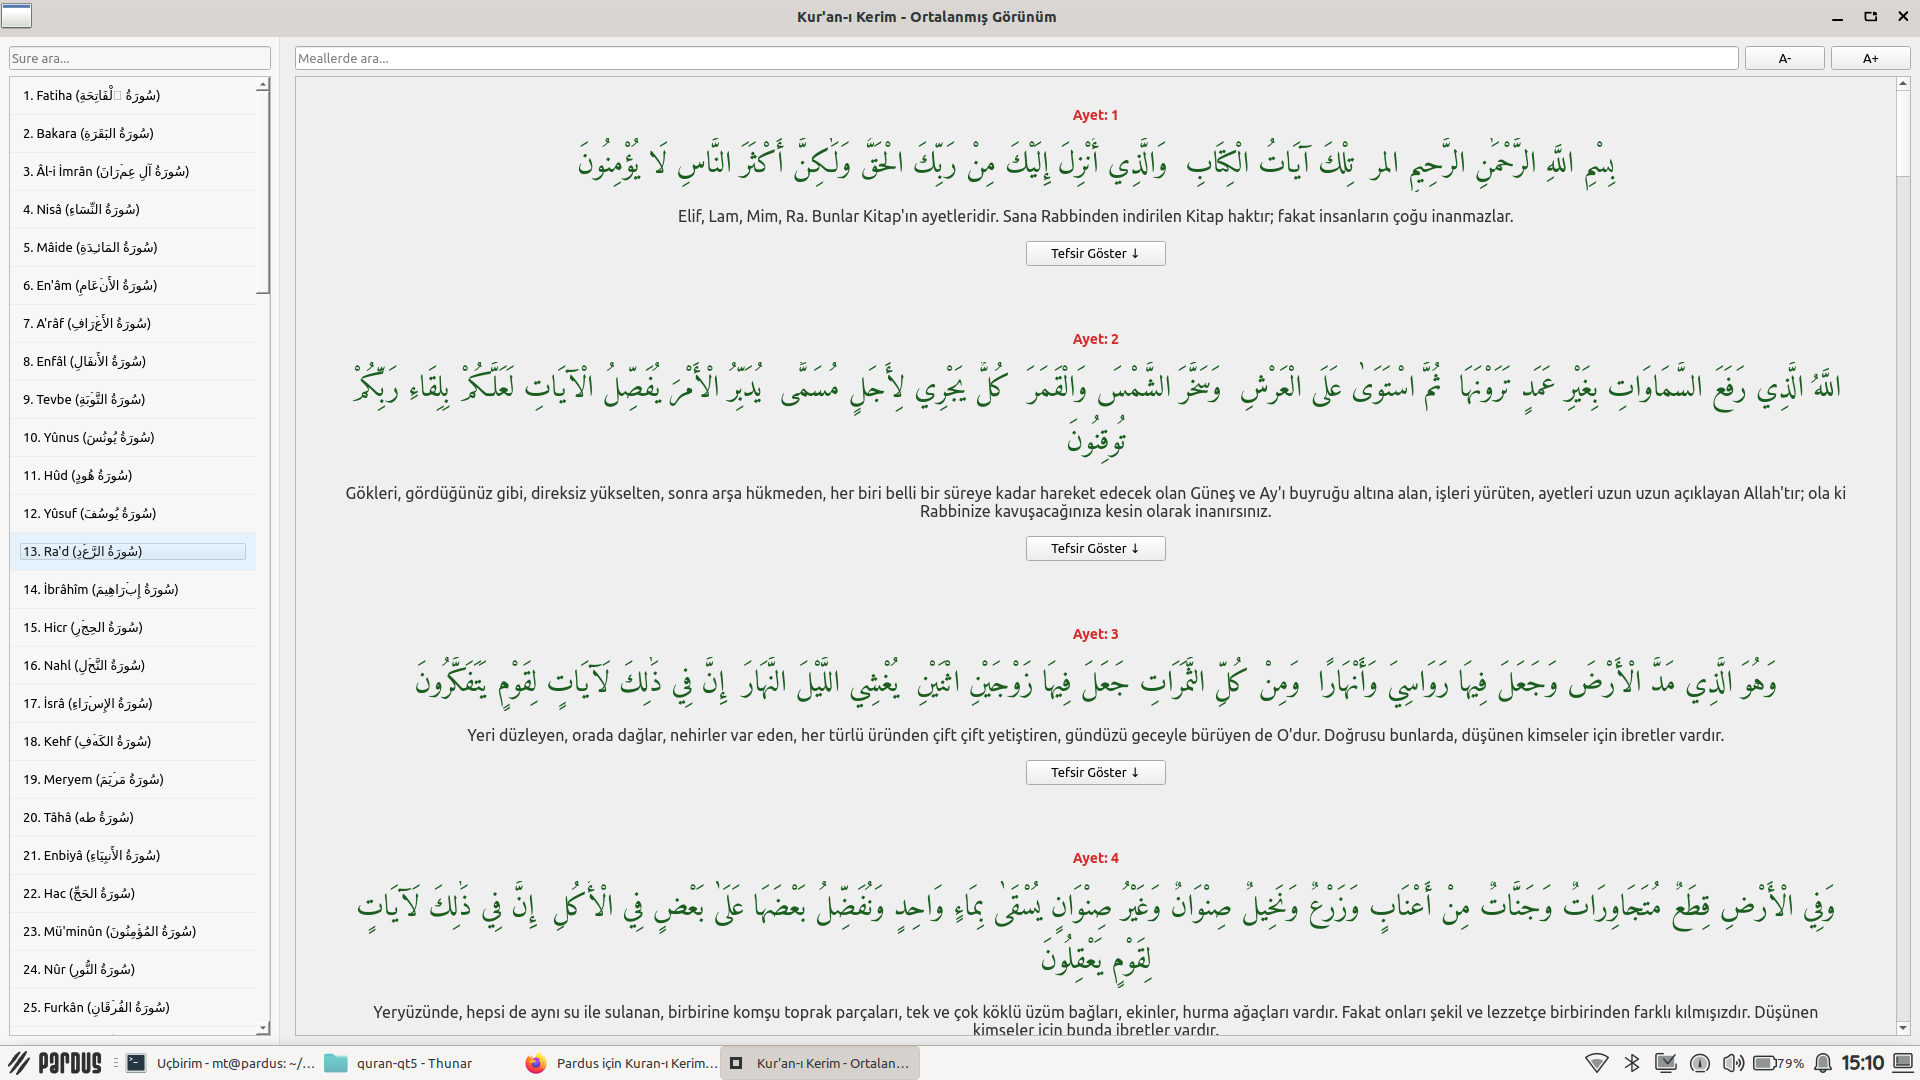Expand tafsir for Ayet 2
This screenshot has height=1080, width=1920.
(1095, 549)
